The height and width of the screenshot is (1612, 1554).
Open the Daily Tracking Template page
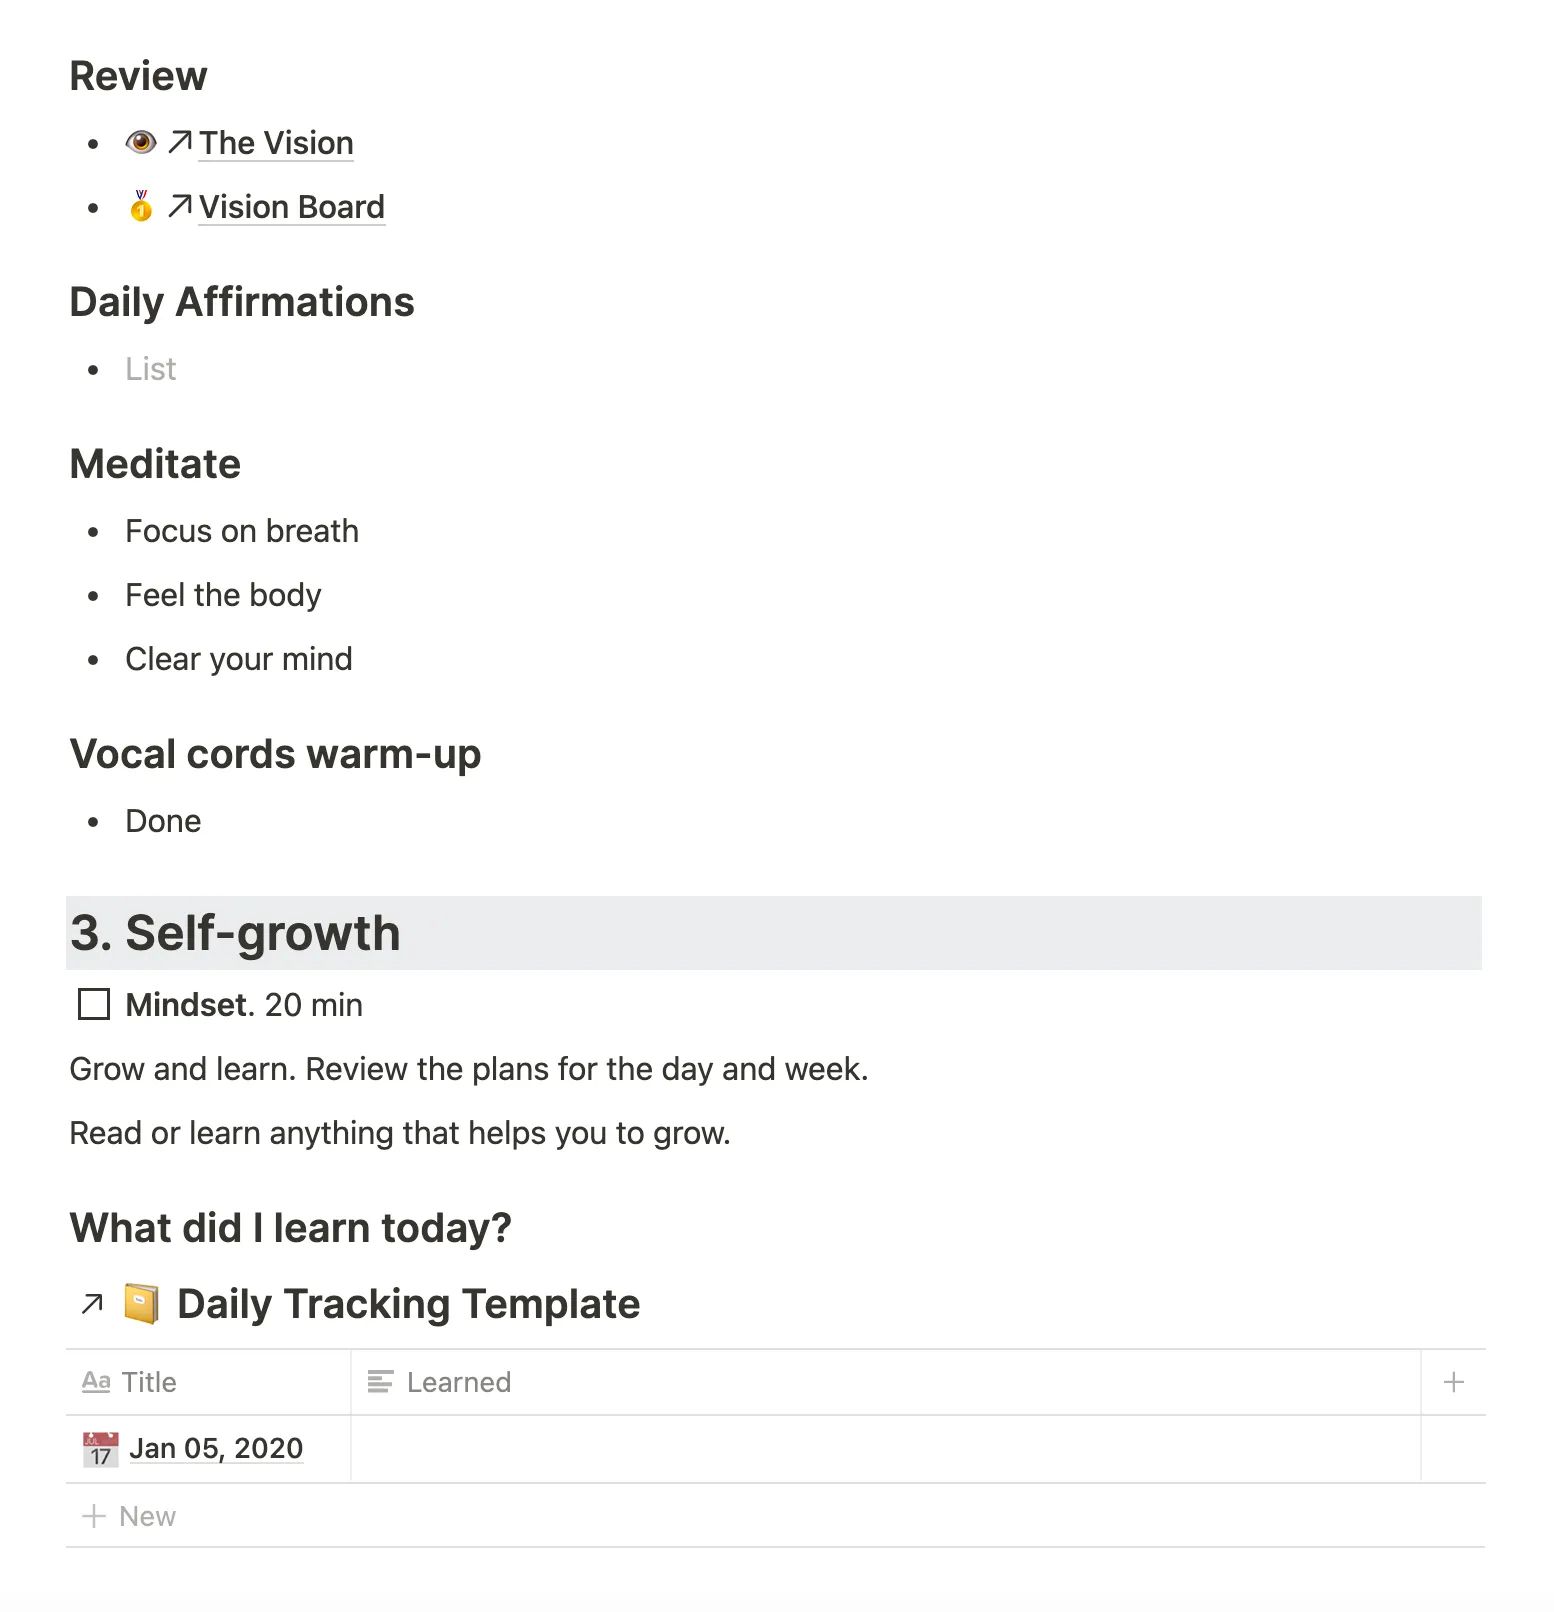point(407,1303)
